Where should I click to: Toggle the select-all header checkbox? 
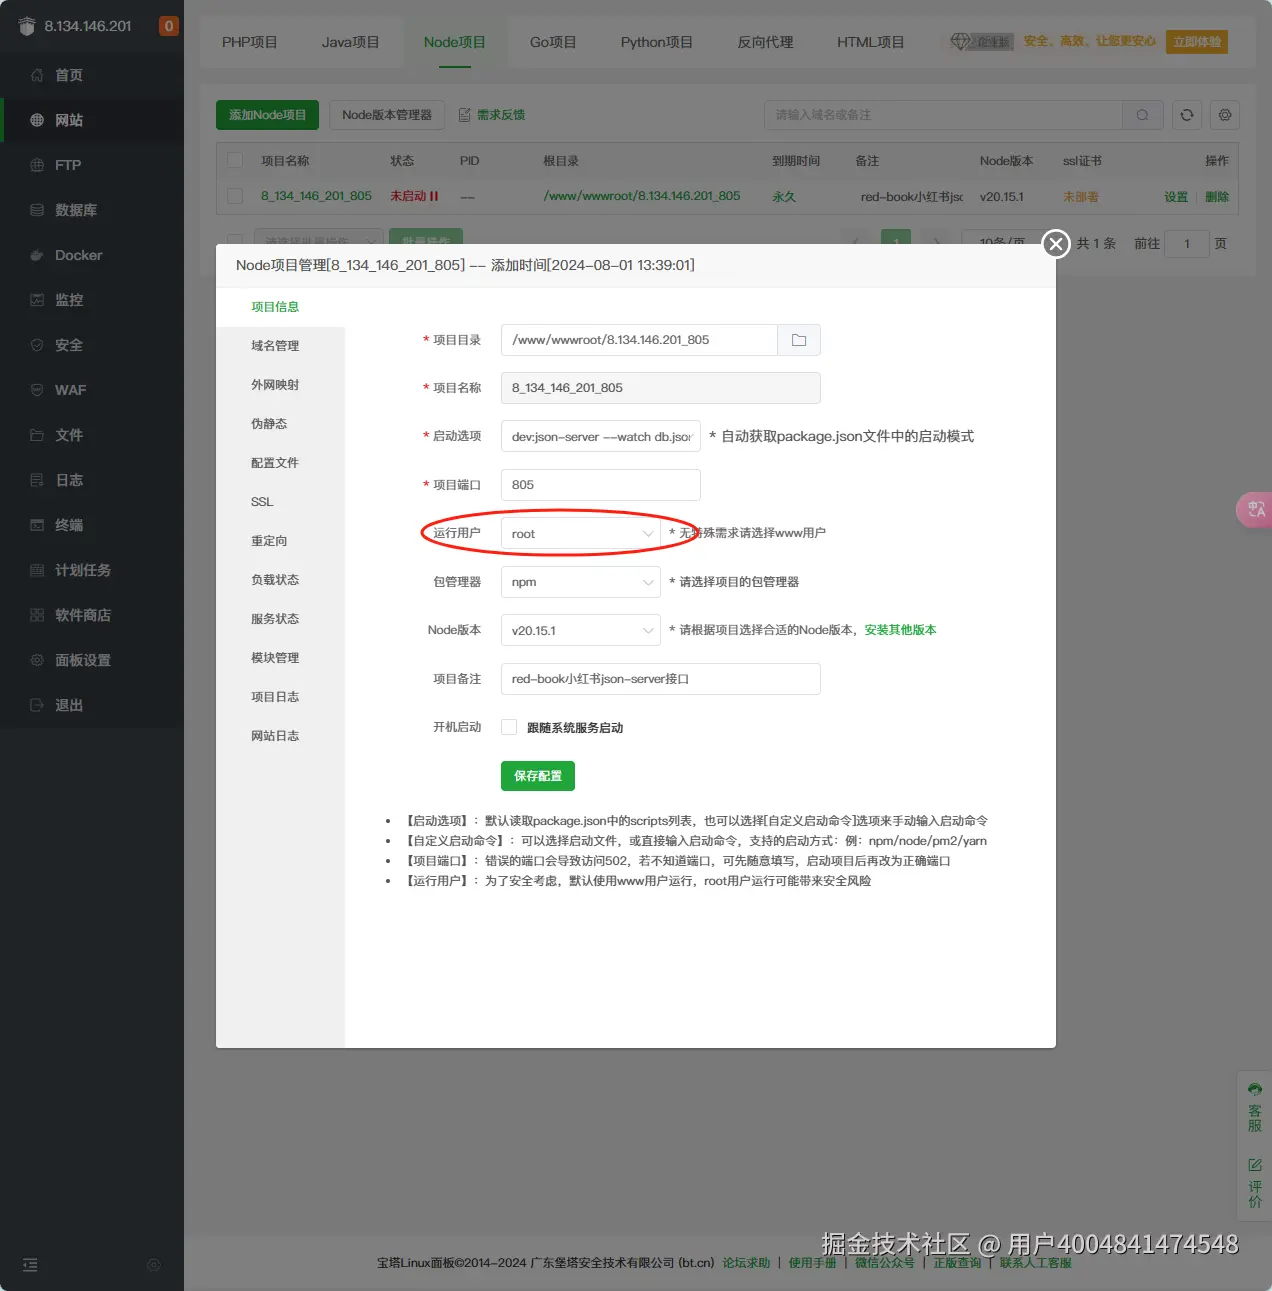pyautogui.click(x=235, y=160)
